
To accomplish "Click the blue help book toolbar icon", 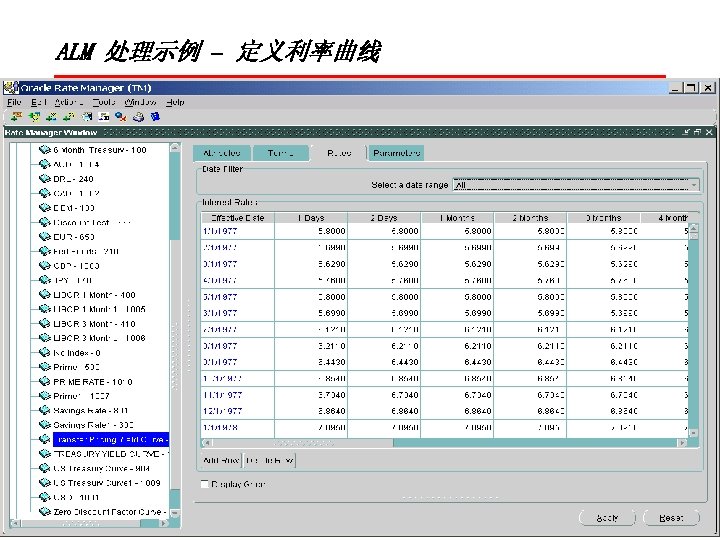I will [x=155, y=117].
